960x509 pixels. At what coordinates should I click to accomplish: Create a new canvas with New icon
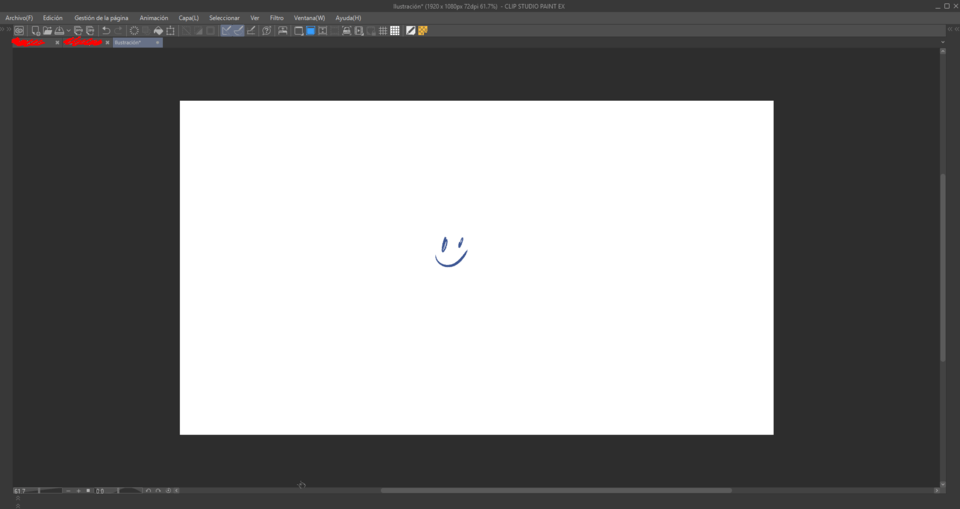(x=36, y=31)
